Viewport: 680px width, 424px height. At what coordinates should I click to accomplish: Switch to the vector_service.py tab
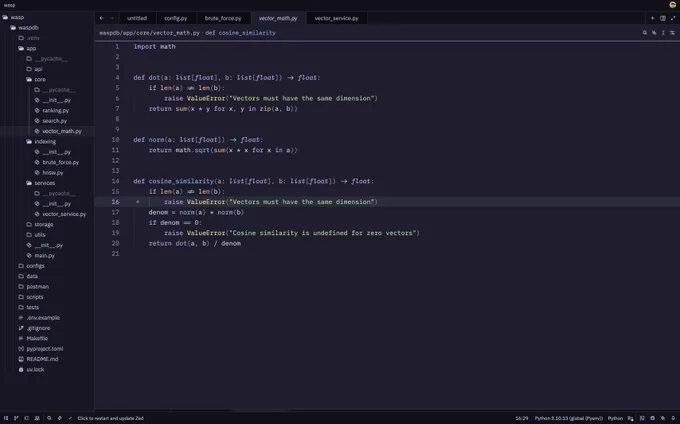(337, 18)
